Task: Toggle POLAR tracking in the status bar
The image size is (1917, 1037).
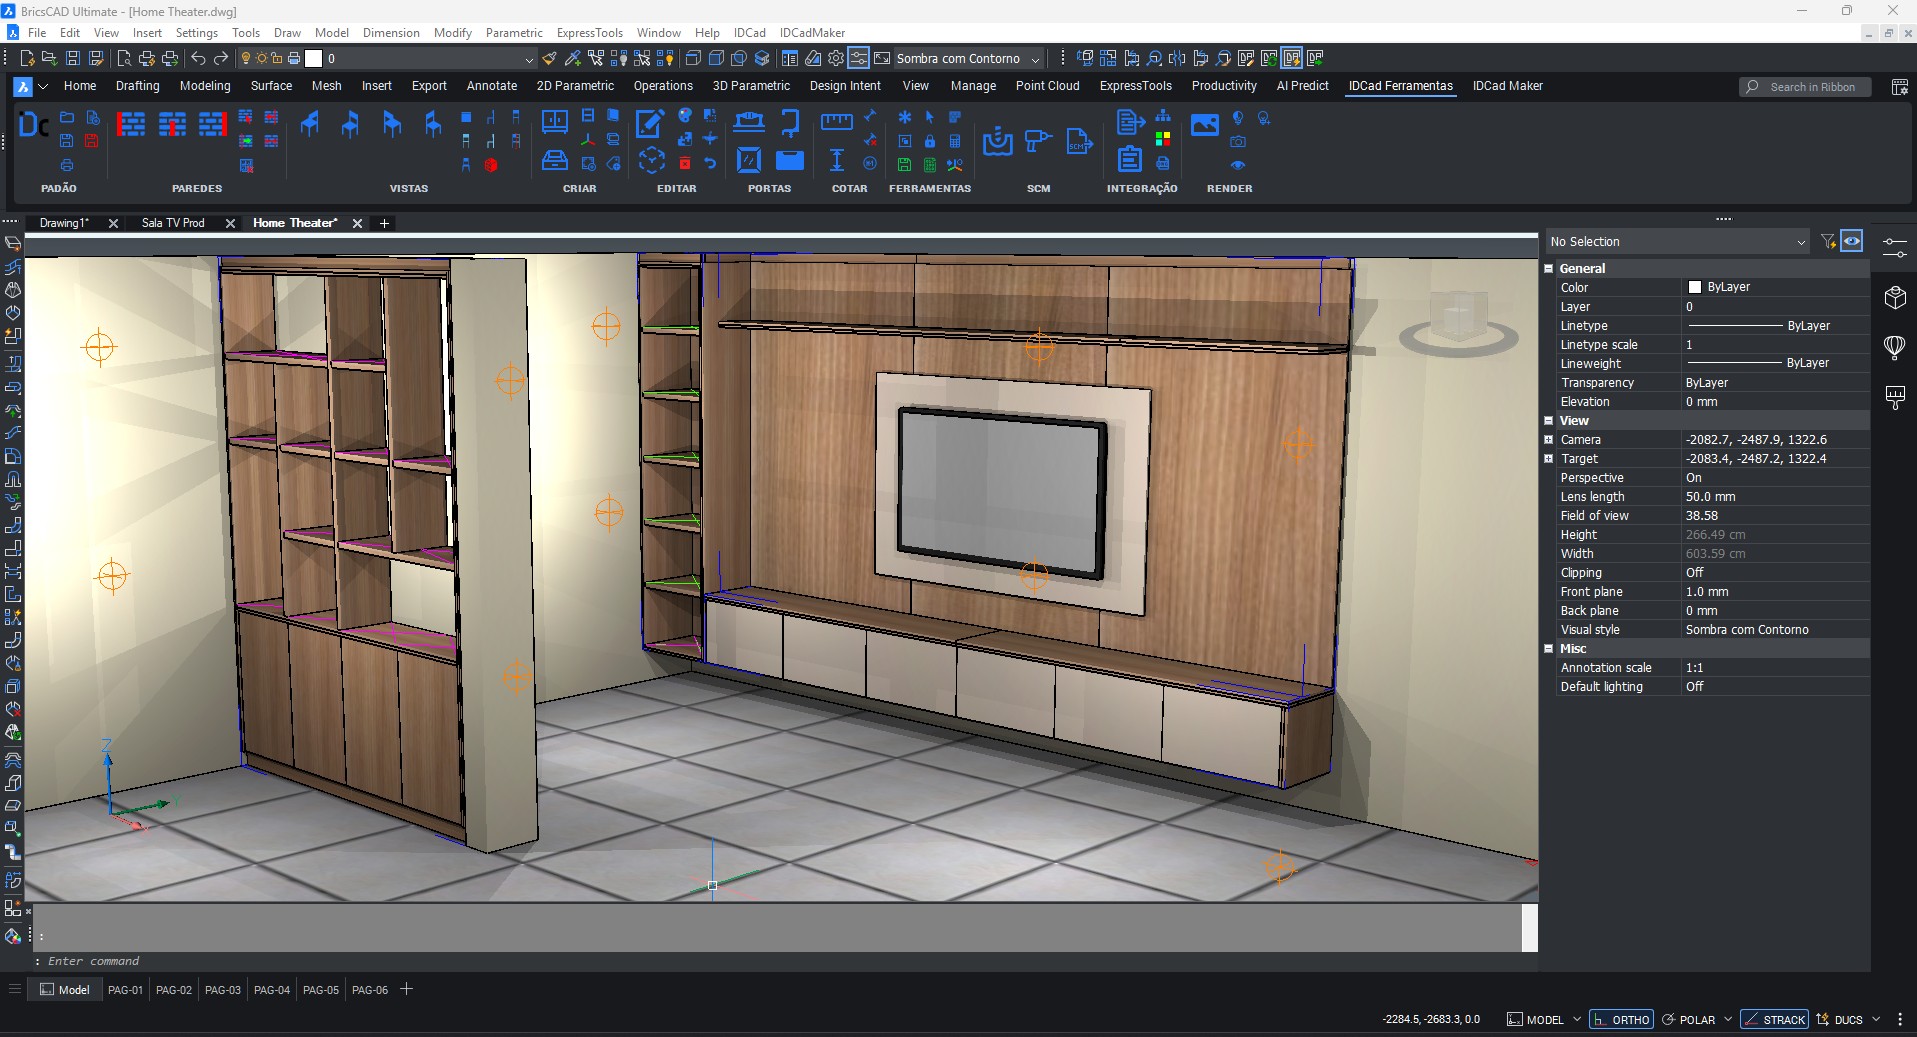Action: (x=1689, y=1019)
